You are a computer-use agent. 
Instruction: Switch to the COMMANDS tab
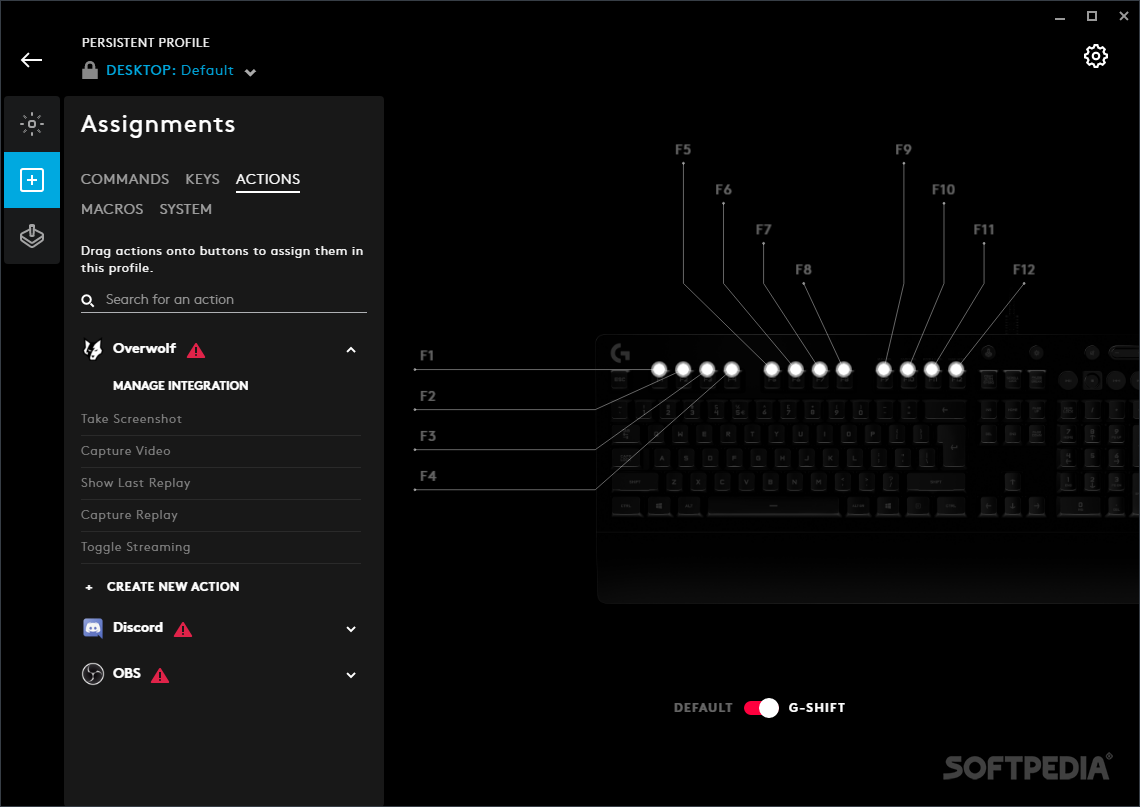click(x=124, y=179)
